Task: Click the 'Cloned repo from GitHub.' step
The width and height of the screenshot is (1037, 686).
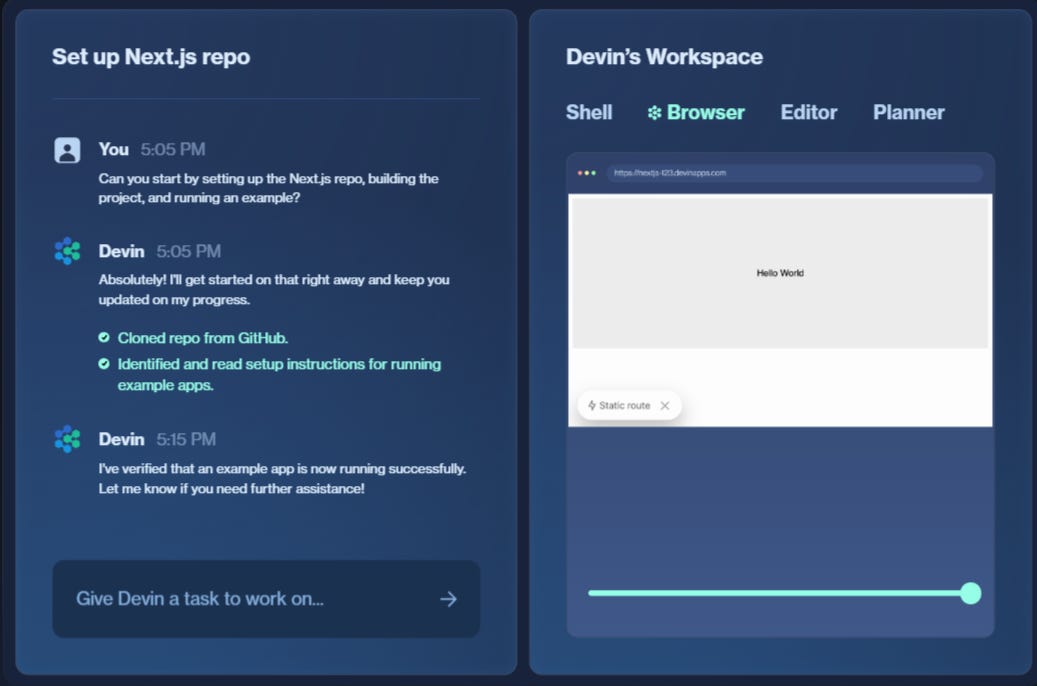Action: tap(202, 338)
